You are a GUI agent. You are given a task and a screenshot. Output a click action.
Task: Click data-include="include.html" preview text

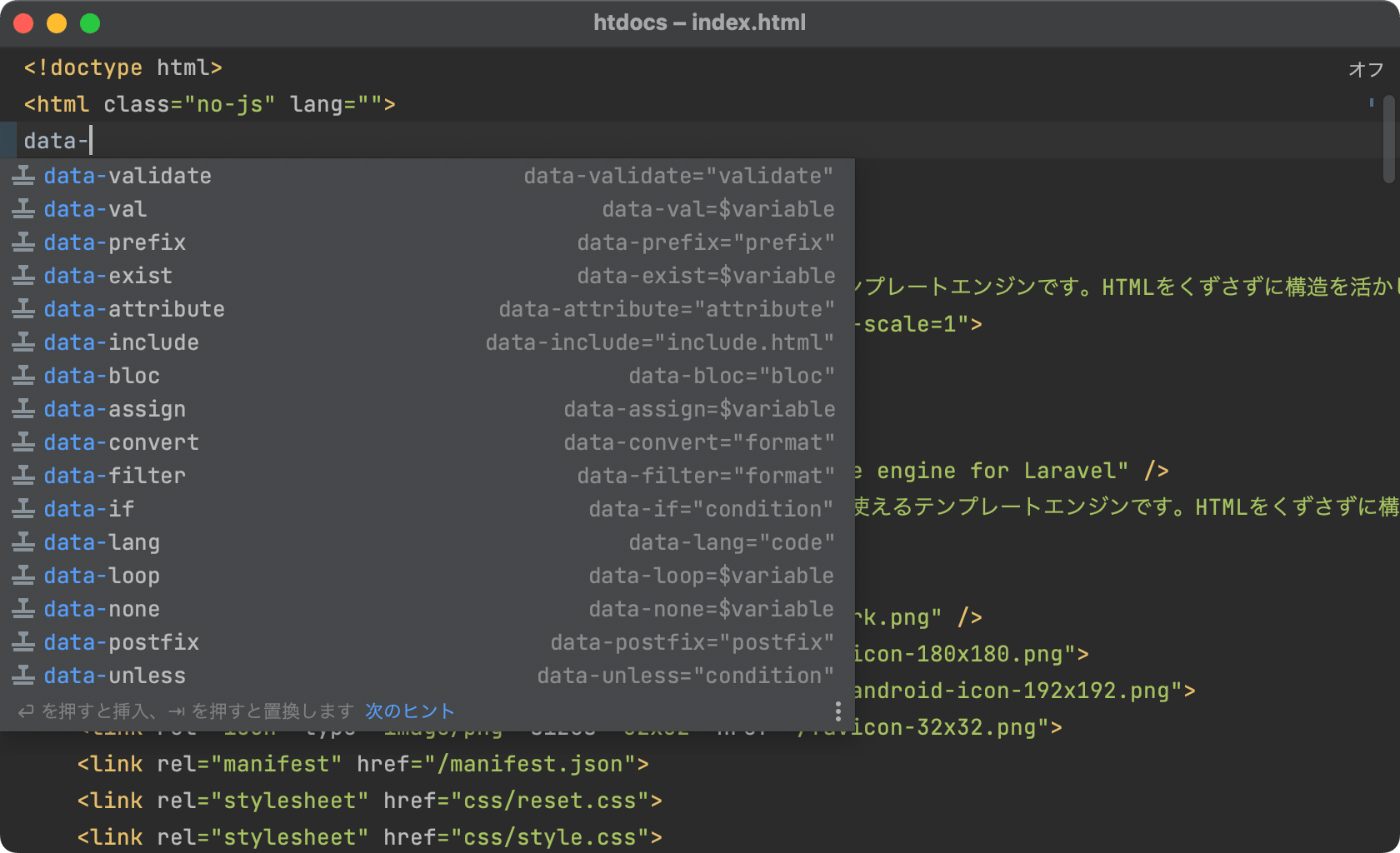coord(660,342)
